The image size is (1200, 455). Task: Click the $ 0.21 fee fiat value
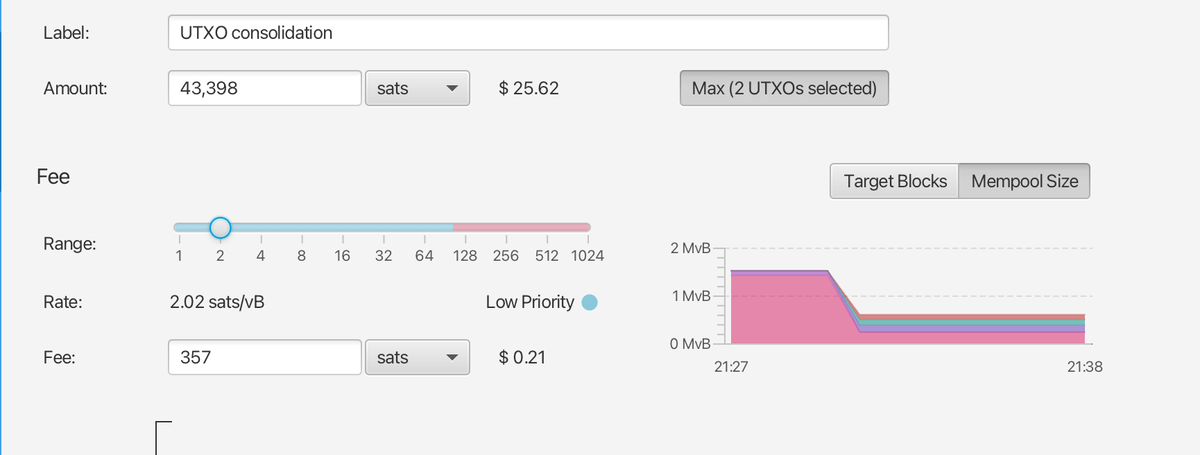tap(522, 356)
